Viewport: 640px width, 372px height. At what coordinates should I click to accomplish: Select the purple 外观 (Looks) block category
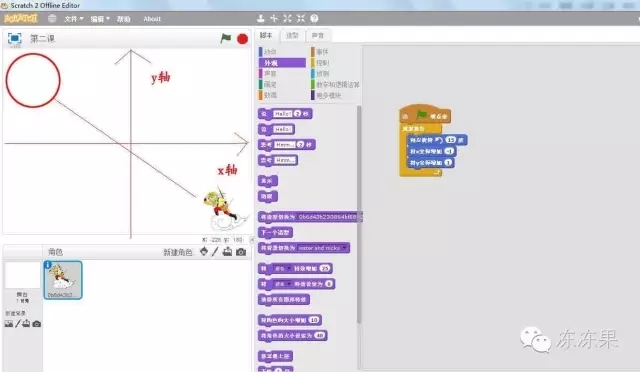[x=282, y=63]
